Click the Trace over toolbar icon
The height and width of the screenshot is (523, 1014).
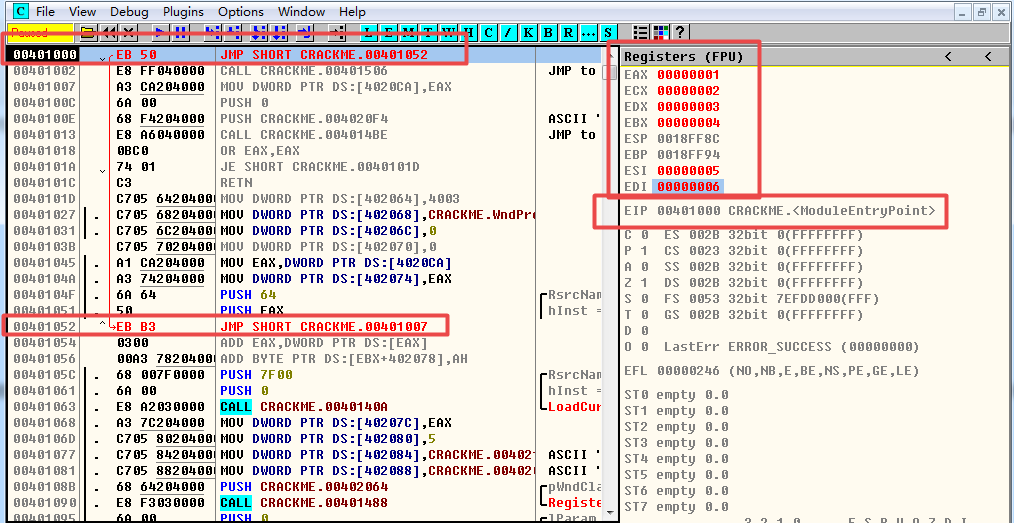(x=279, y=32)
